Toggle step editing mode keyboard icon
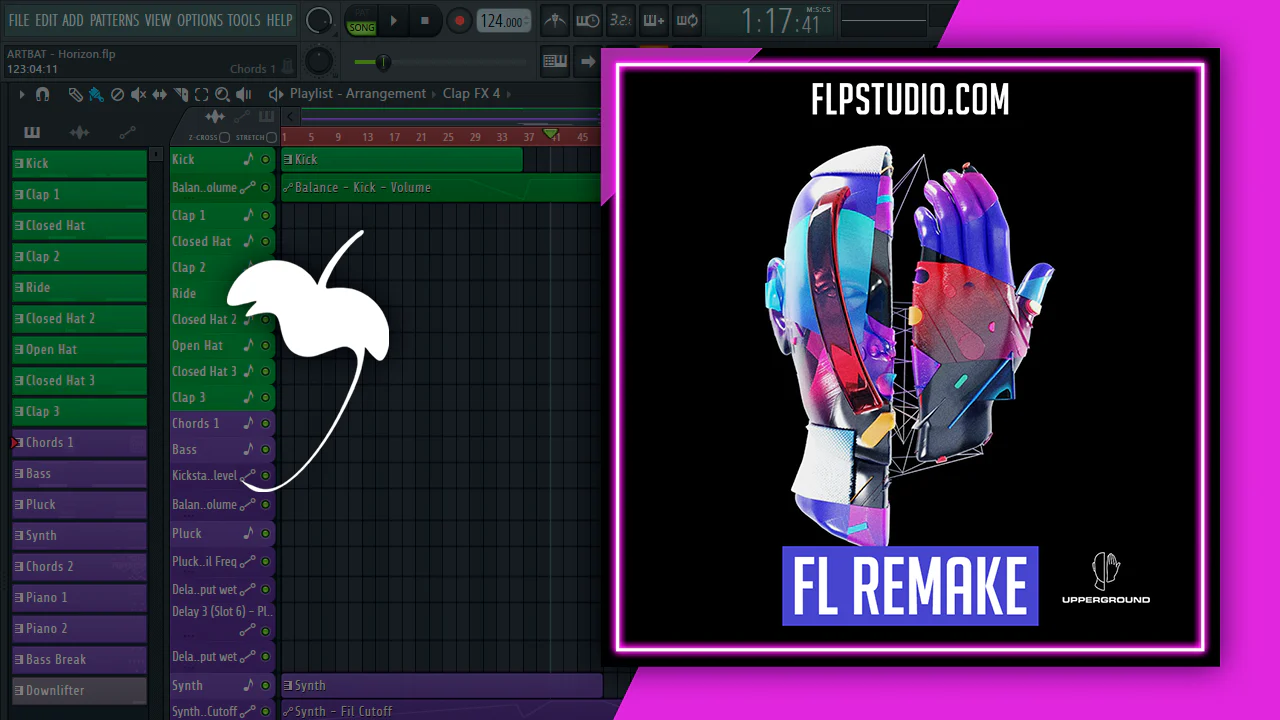Screen dimensions: 1280x720 (x=555, y=61)
